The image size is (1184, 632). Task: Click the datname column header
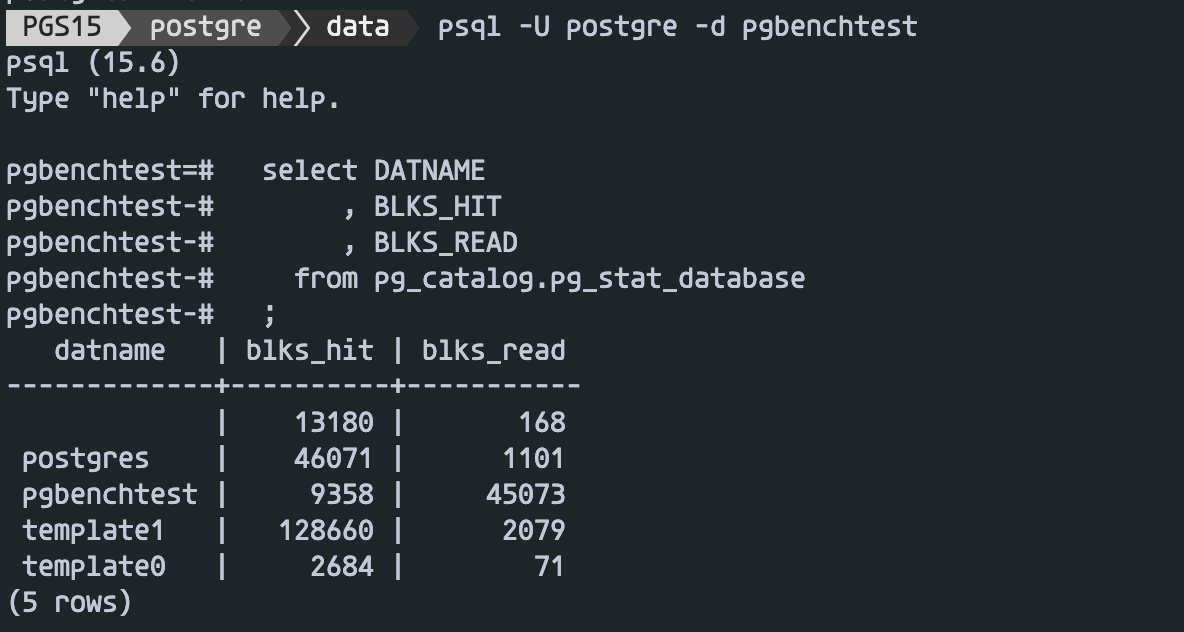click(x=109, y=350)
